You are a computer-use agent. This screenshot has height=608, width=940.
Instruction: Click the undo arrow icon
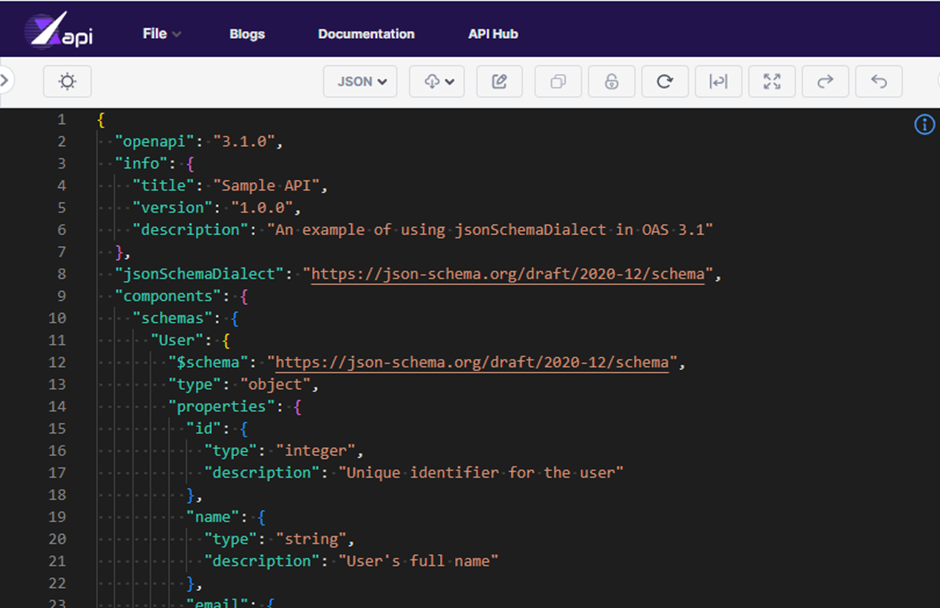878,81
